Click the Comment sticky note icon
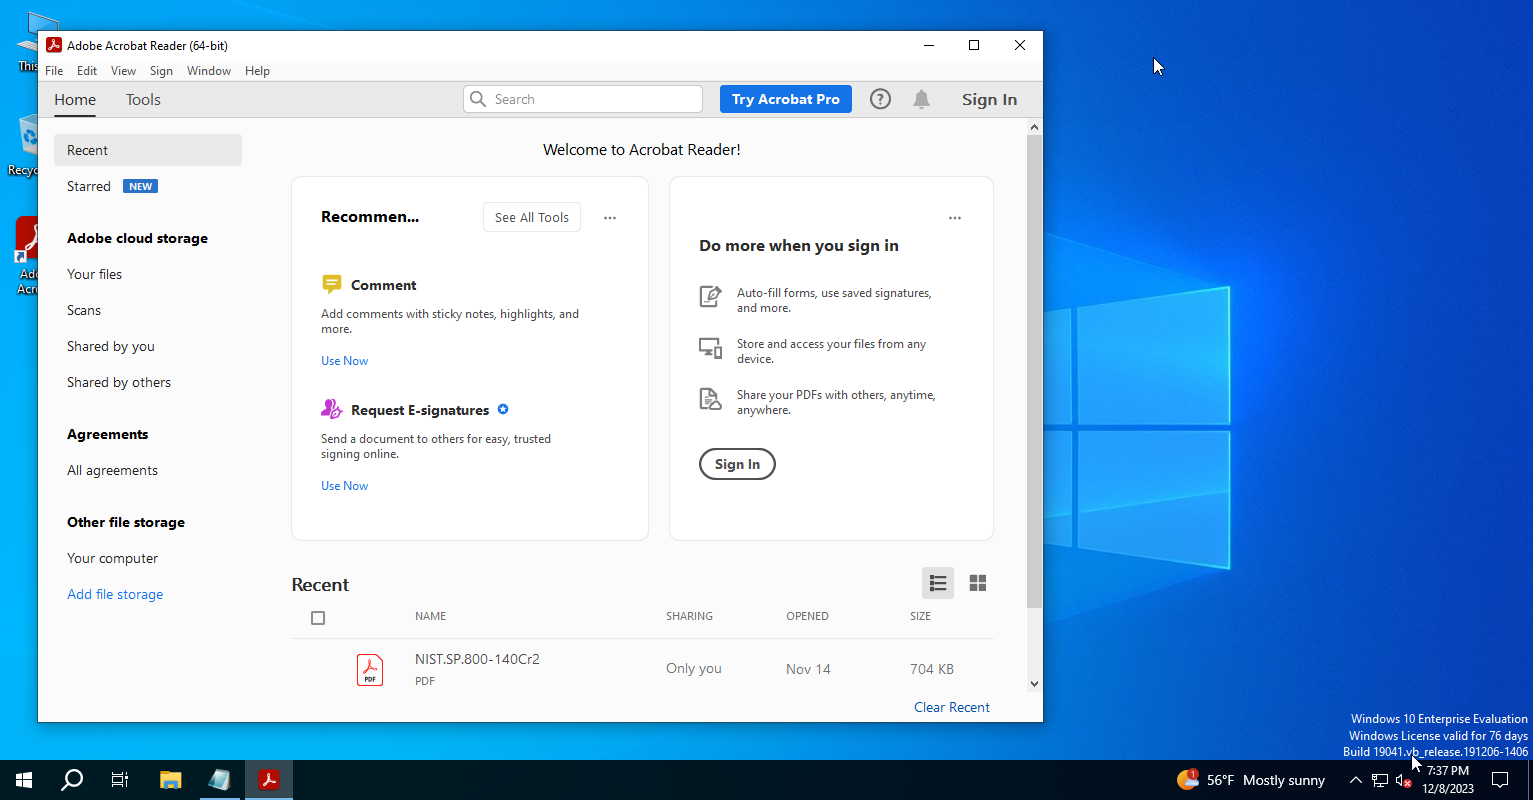 [332, 285]
